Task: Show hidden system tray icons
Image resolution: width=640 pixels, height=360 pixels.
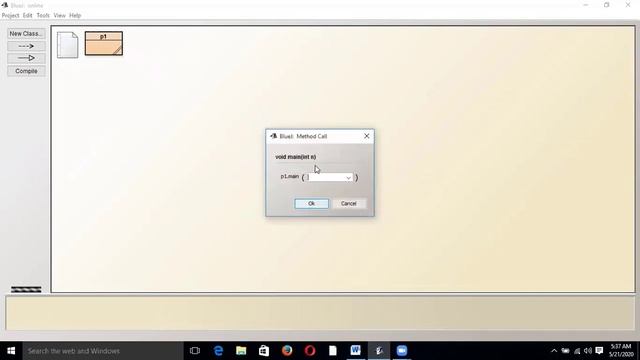Action: pyautogui.click(x=554, y=351)
